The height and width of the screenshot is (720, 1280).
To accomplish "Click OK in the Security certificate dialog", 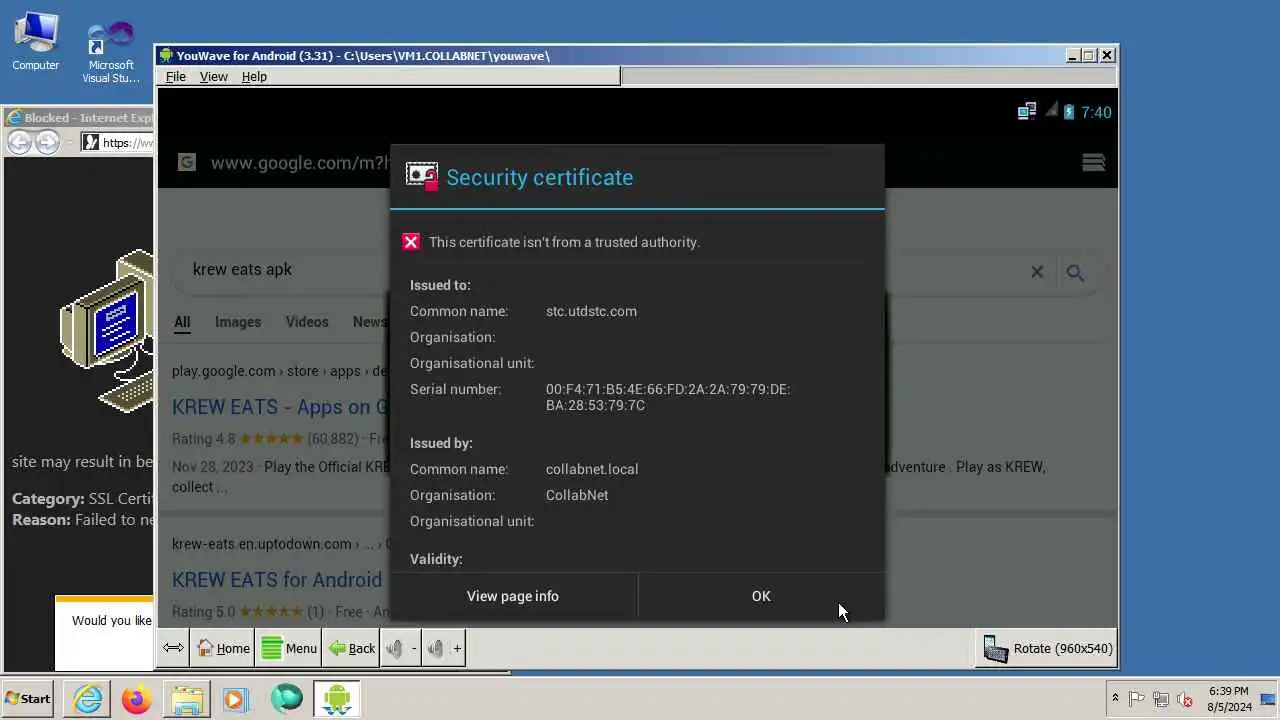I will coord(761,596).
